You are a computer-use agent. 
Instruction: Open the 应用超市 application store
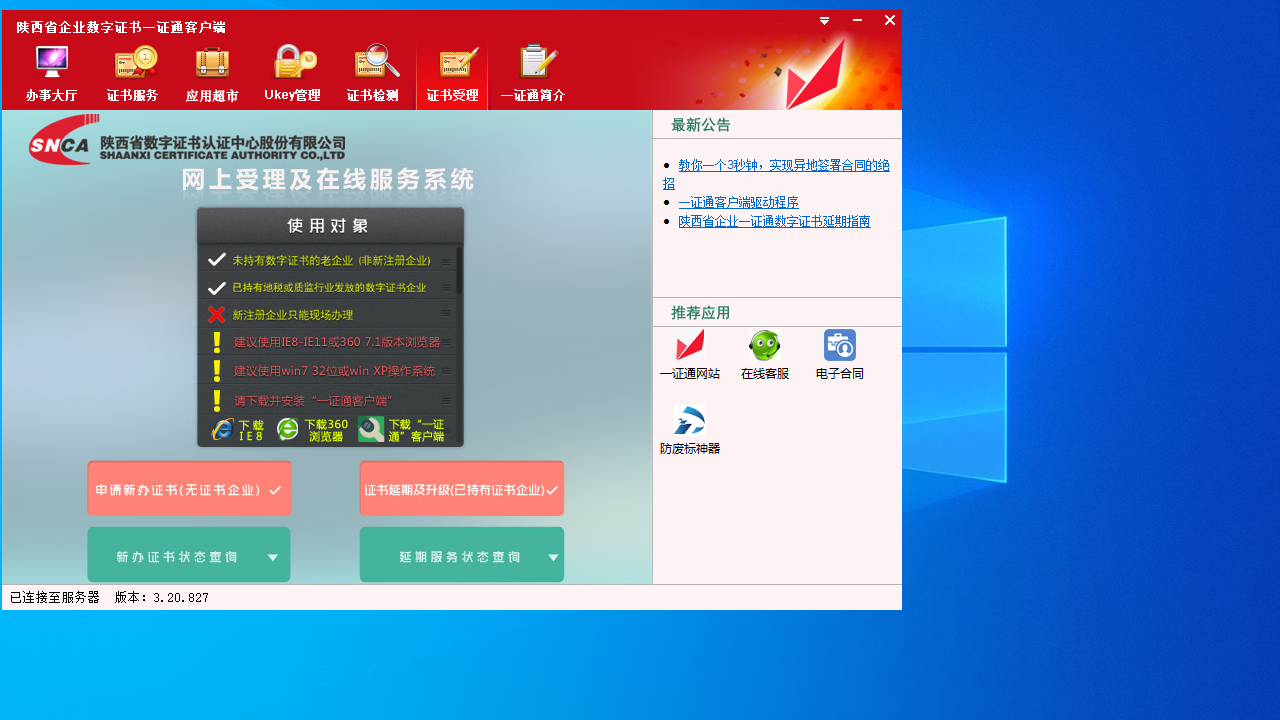[x=212, y=72]
